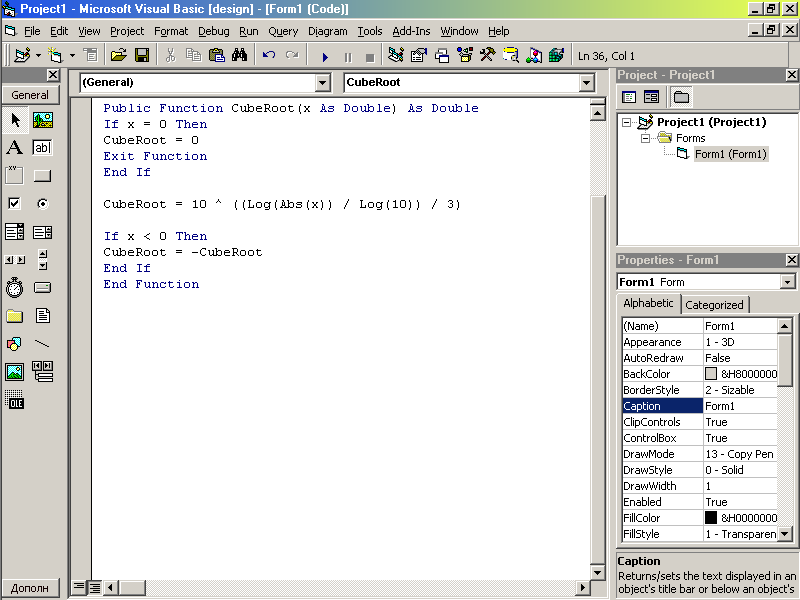800x600 pixels.
Task: Select the DirListBox folder control tool
Action: point(14,316)
